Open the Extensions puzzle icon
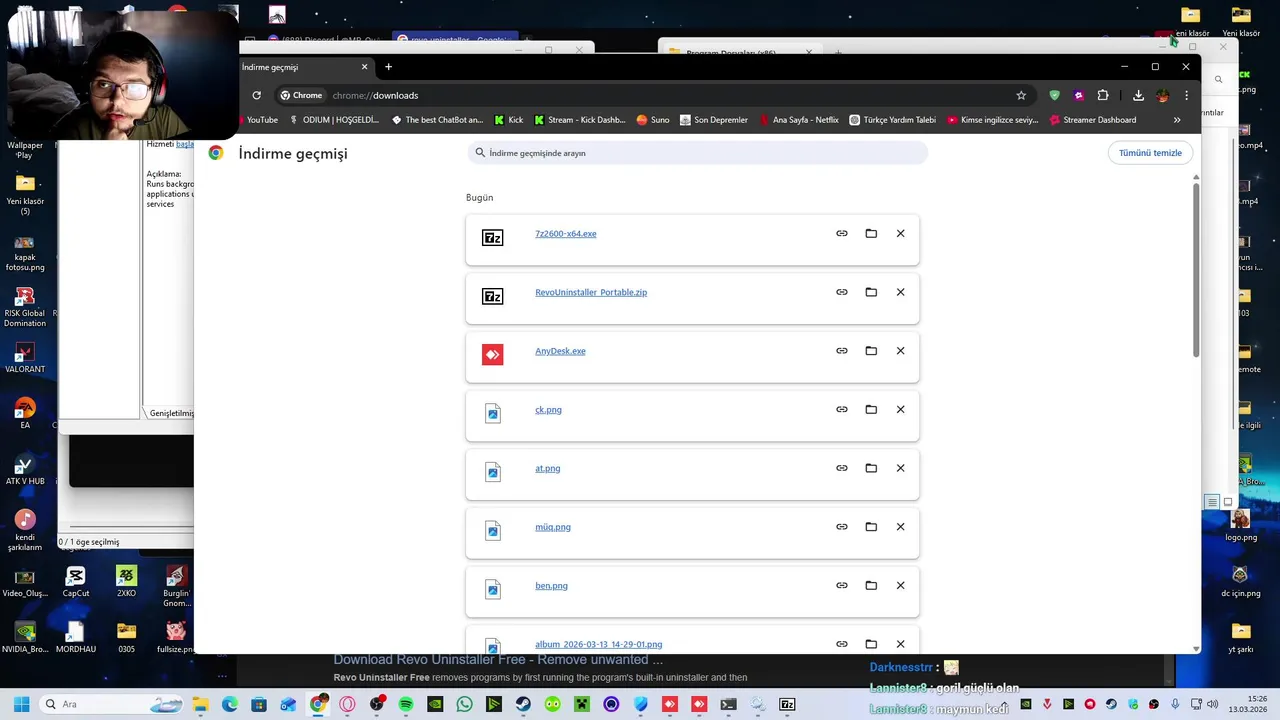 [1103, 95]
